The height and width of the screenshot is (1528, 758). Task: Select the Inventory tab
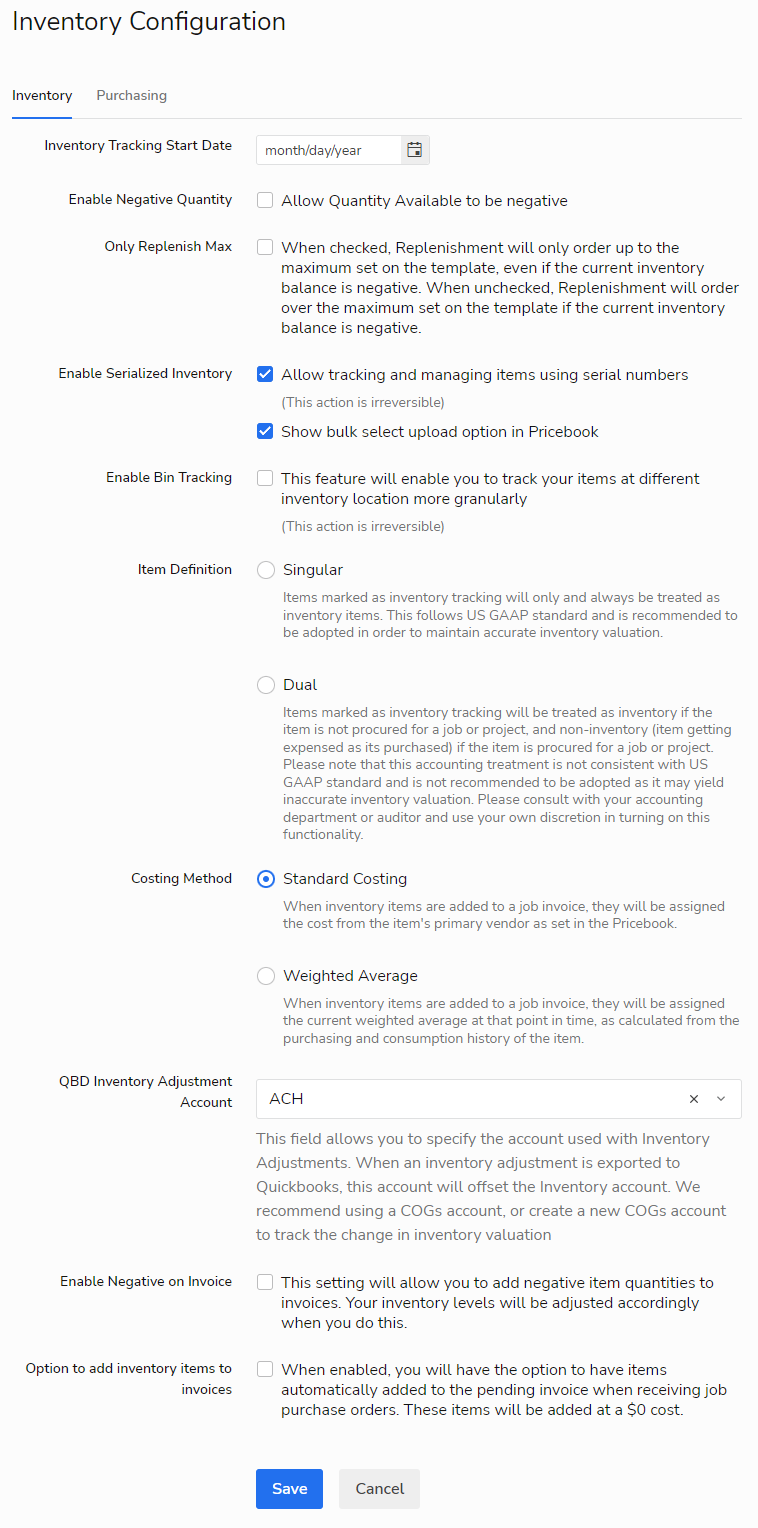pyautogui.click(x=42, y=96)
